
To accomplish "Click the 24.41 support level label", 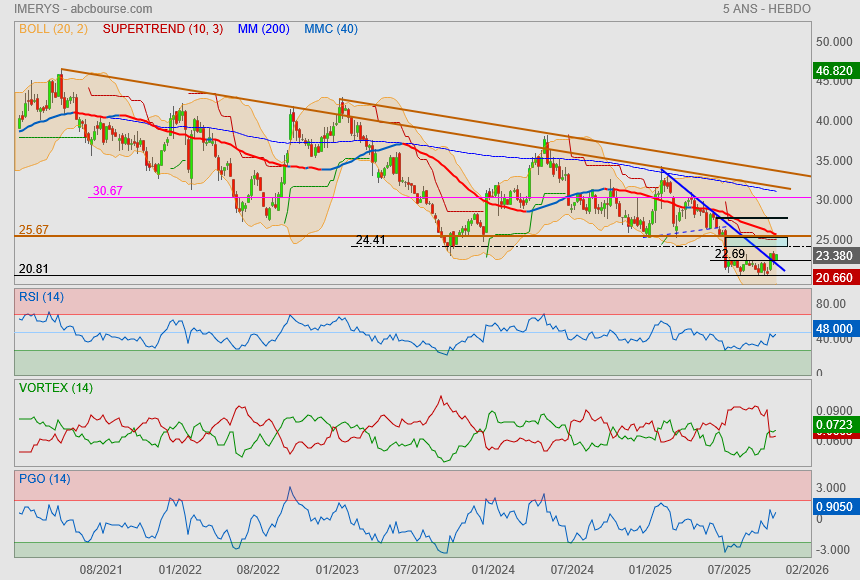I will (x=370, y=240).
